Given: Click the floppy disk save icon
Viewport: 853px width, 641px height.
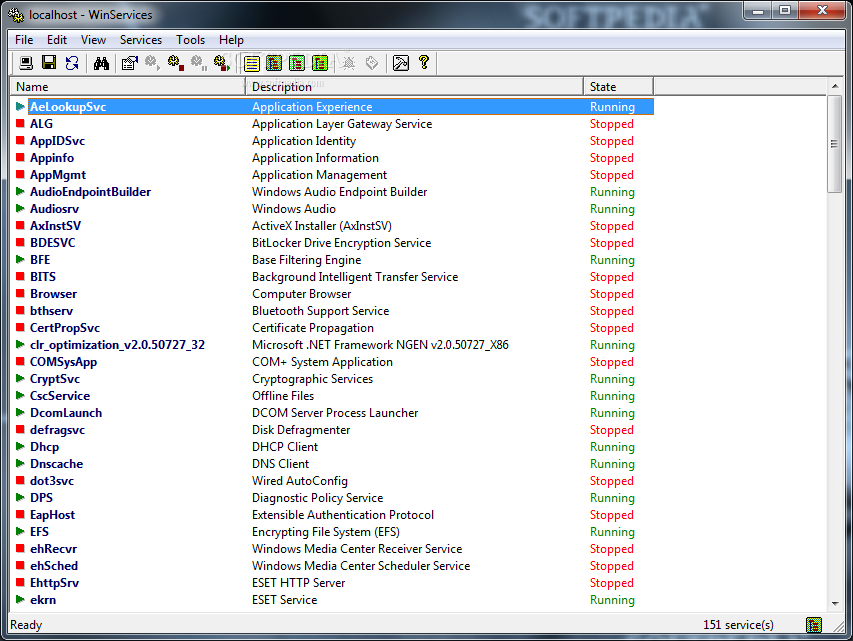Looking at the screenshot, I should (x=49, y=63).
